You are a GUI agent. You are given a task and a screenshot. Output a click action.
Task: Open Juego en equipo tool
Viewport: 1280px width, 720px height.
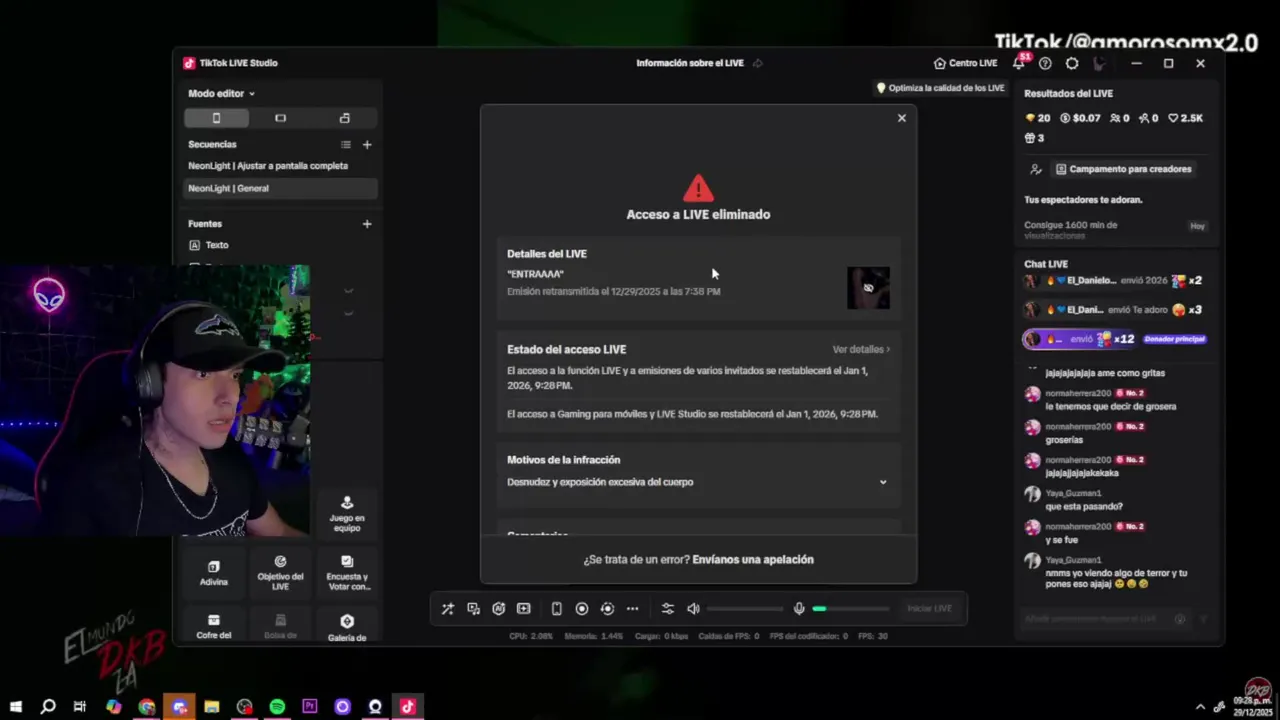coord(347,513)
